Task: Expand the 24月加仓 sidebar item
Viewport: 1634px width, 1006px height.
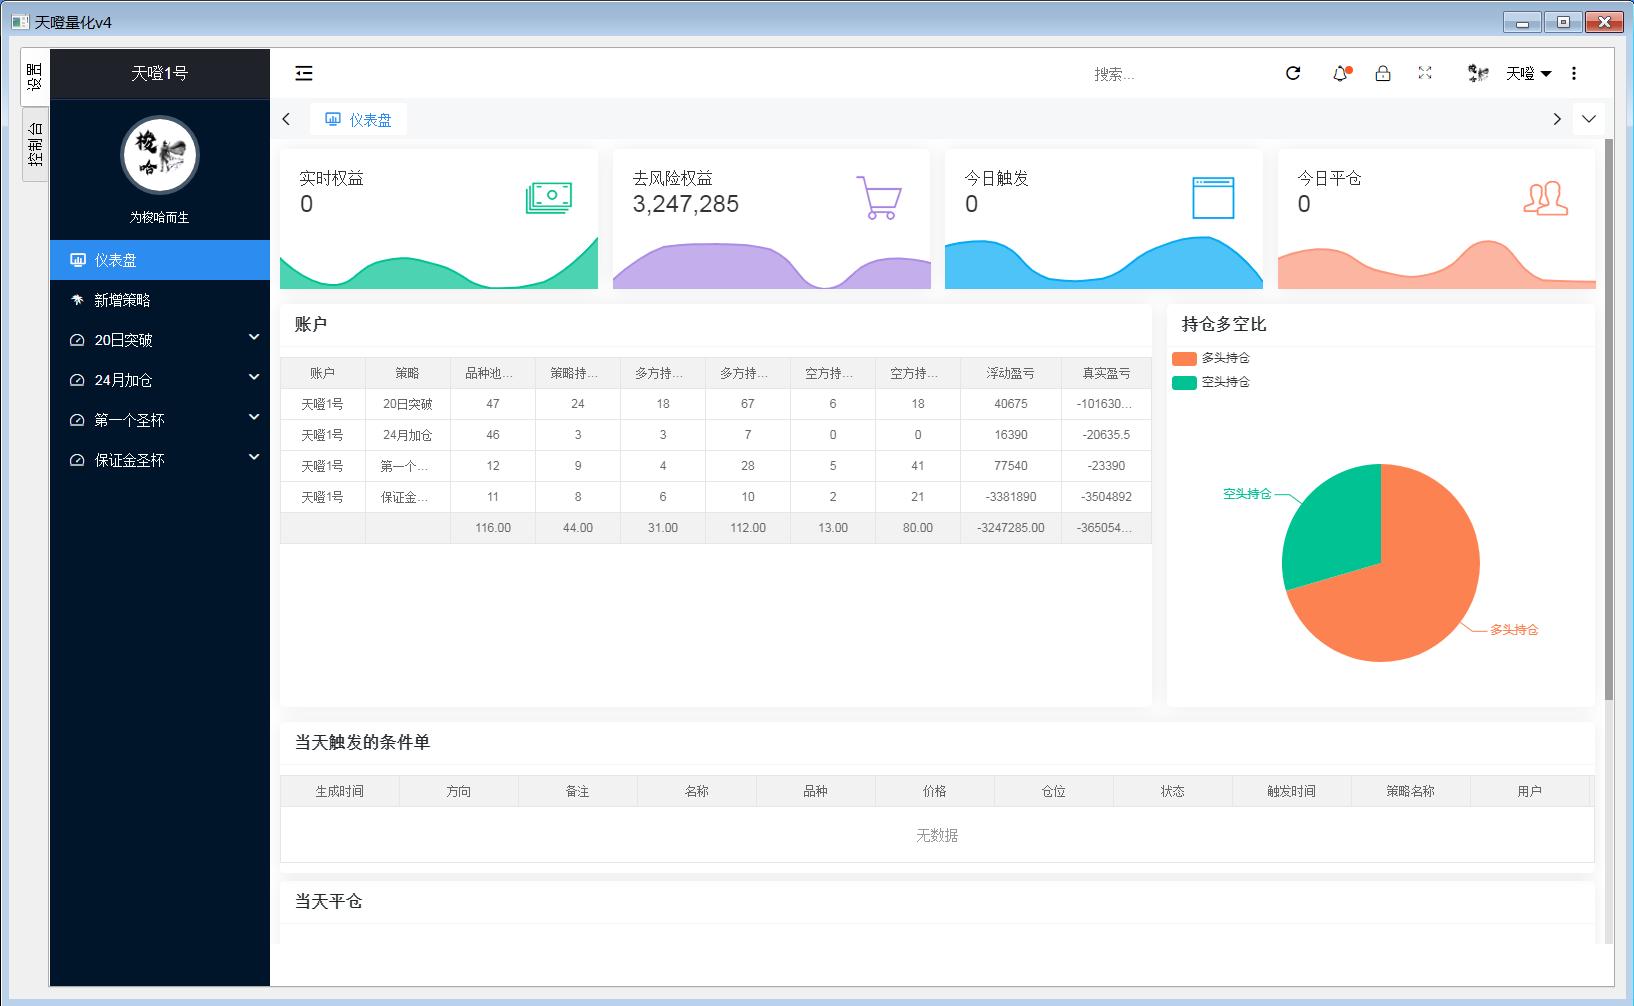Action: [160, 380]
